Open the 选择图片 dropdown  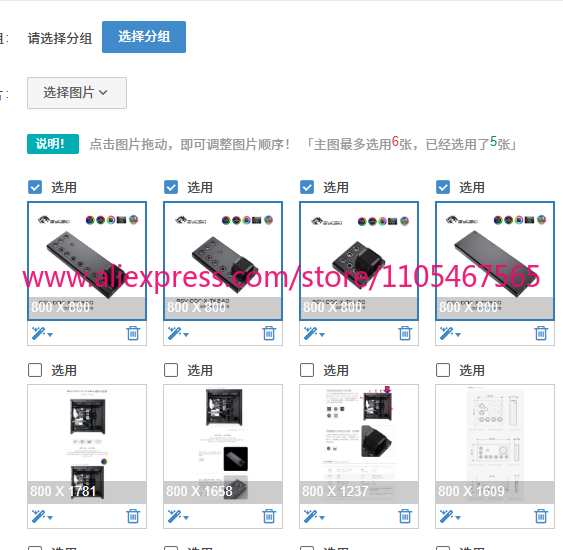[x=77, y=93]
